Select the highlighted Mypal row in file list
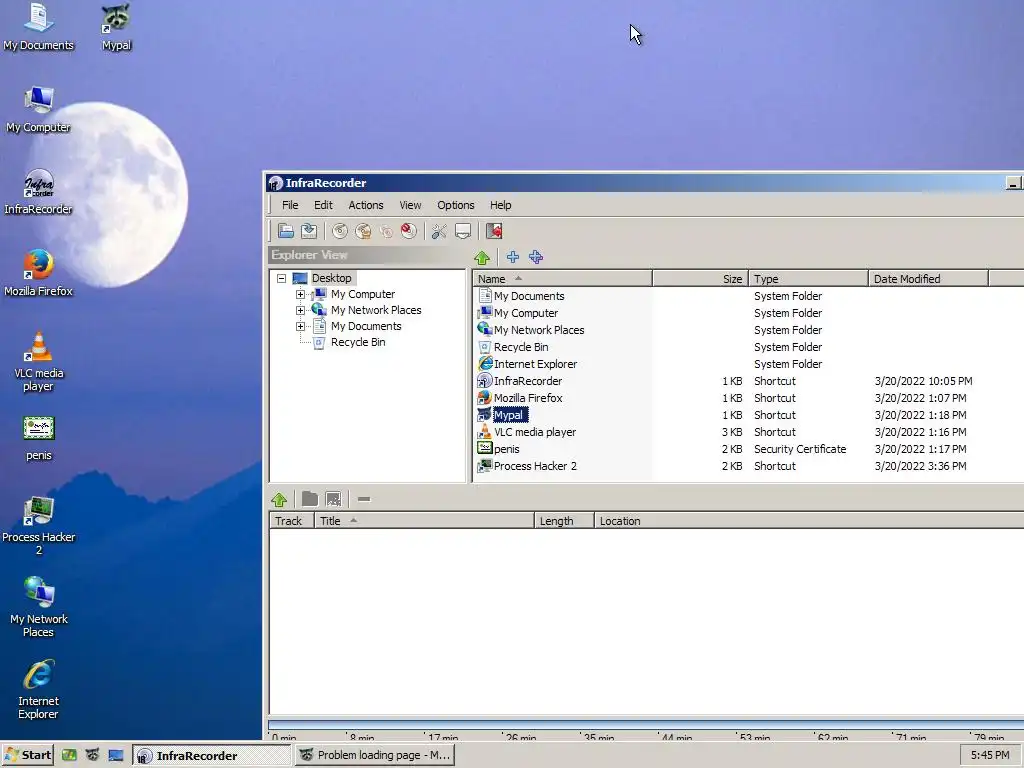The image size is (1024, 768). click(x=748, y=415)
